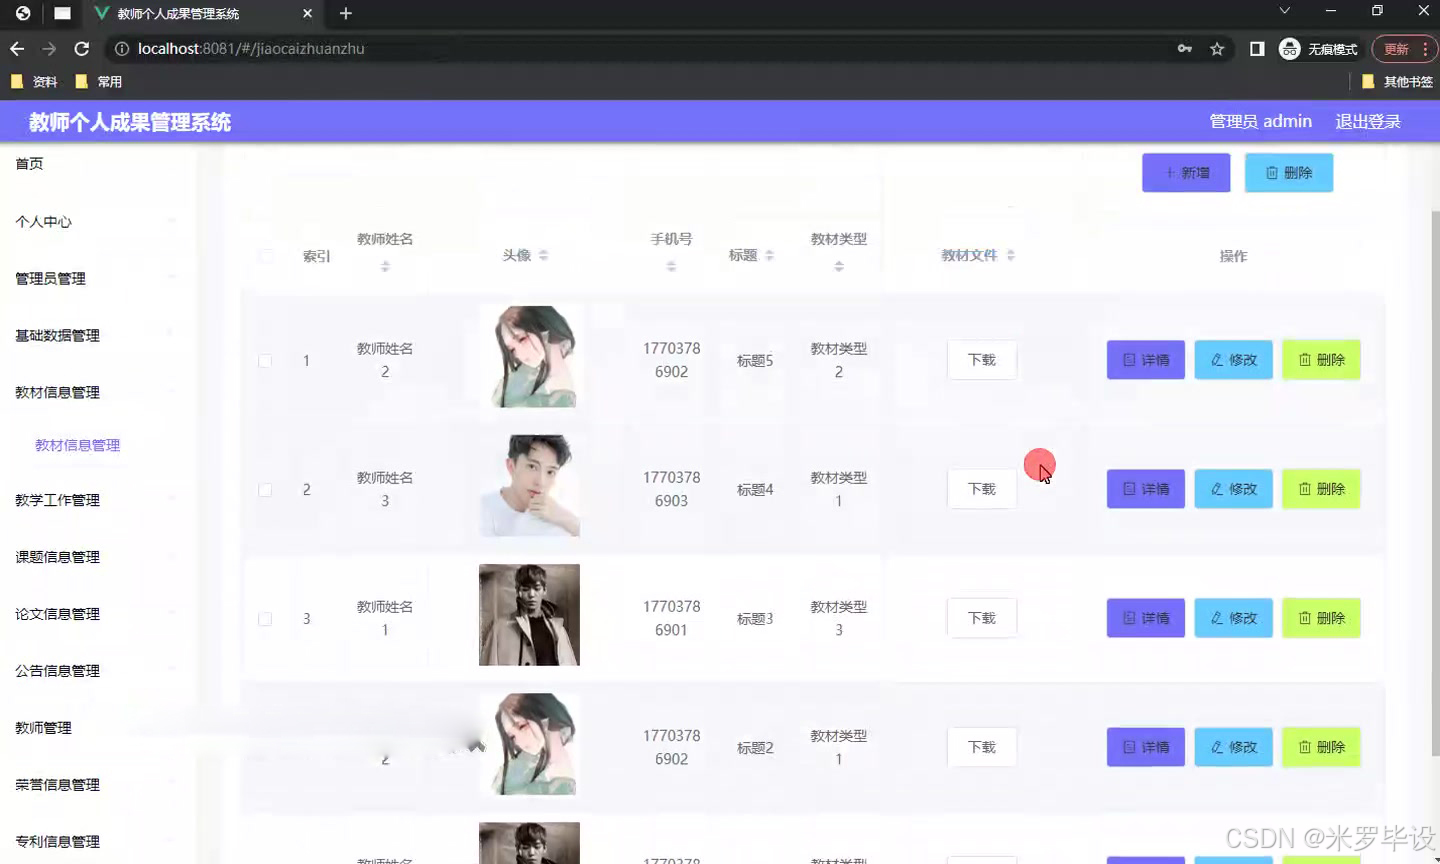Tick the checkbox for row 1
The height and width of the screenshot is (864, 1440).
tap(265, 361)
